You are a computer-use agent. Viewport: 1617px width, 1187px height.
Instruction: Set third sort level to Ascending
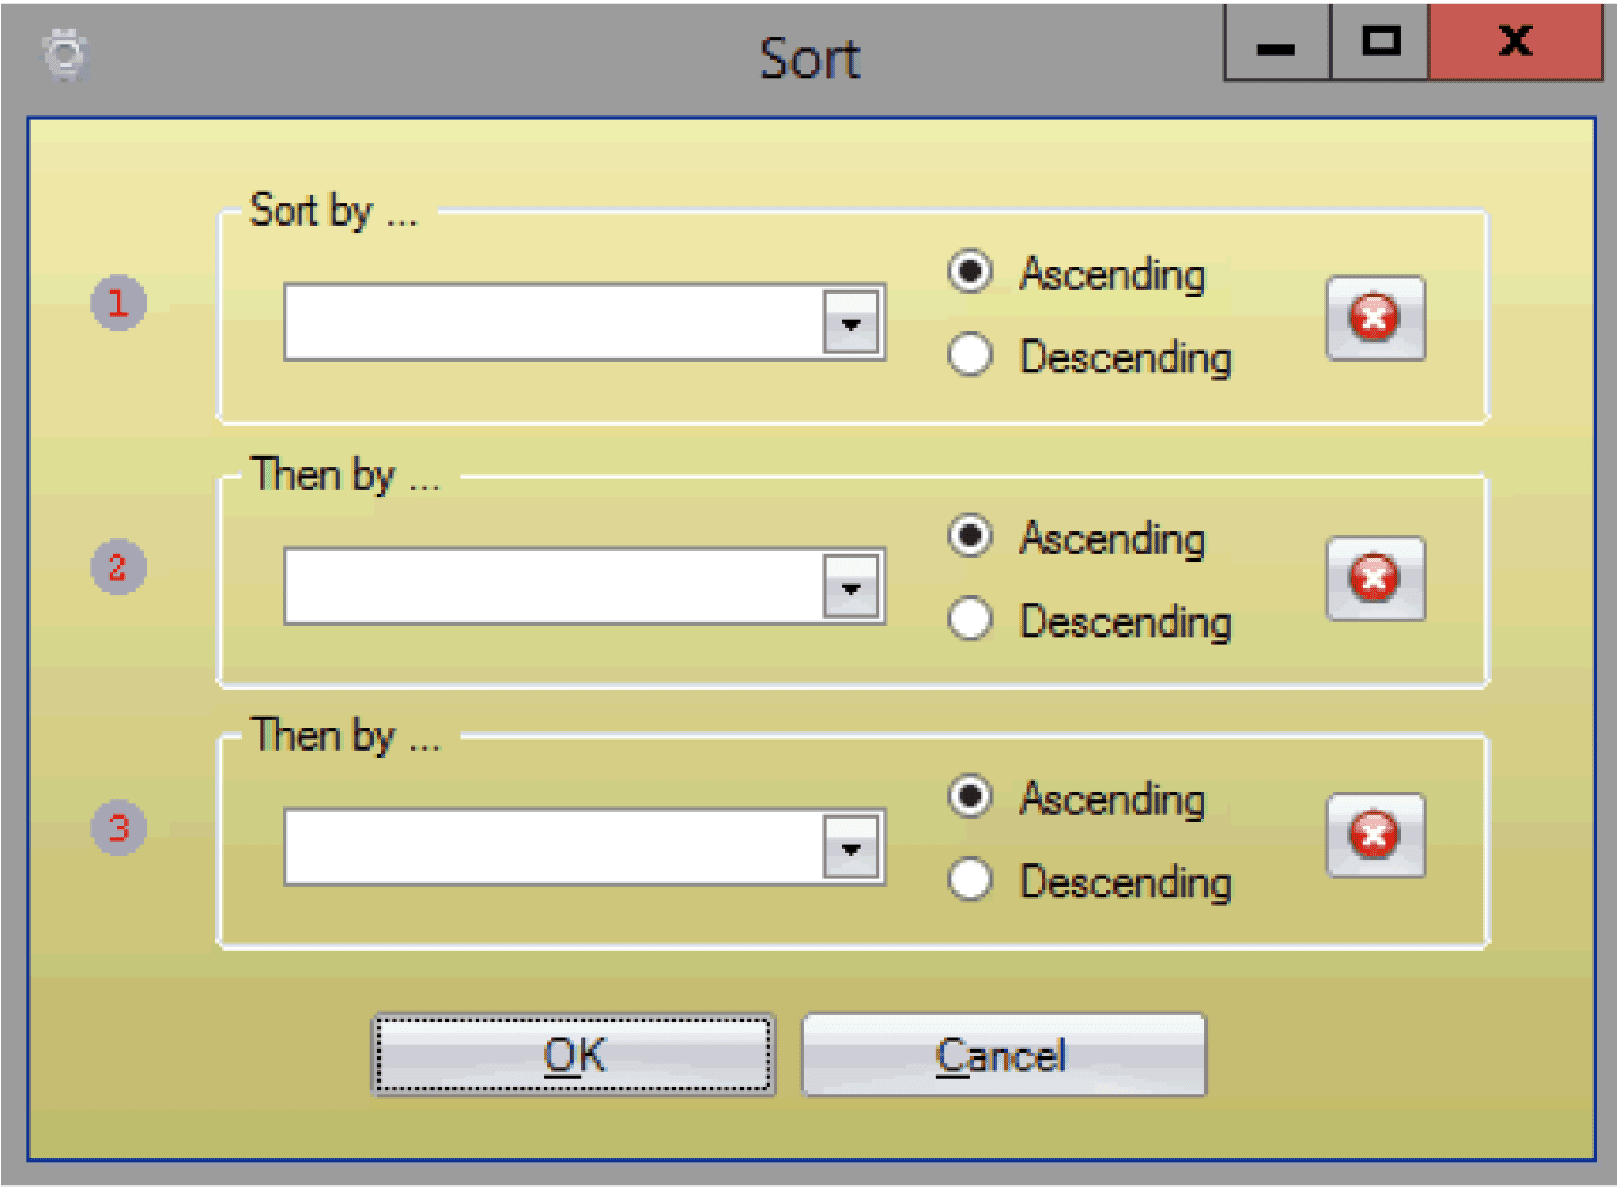970,797
